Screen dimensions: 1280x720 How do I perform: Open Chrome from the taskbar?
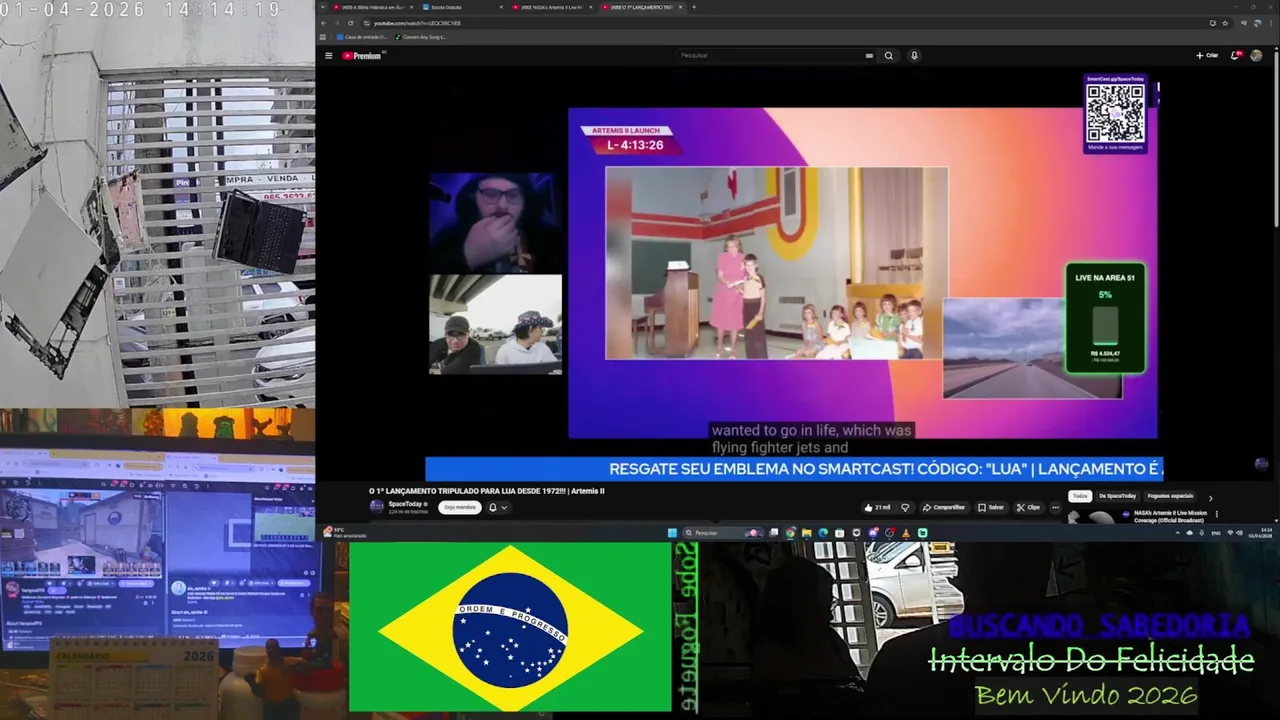coord(791,533)
